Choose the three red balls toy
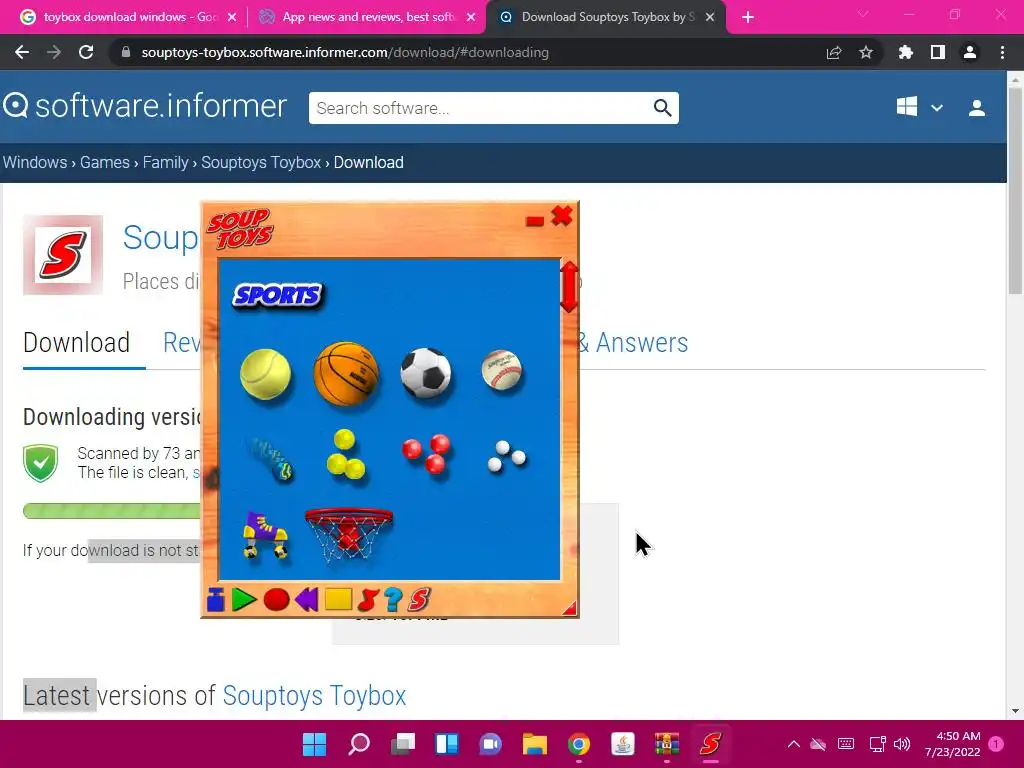The height and width of the screenshot is (768, 1024). point(426,453)
